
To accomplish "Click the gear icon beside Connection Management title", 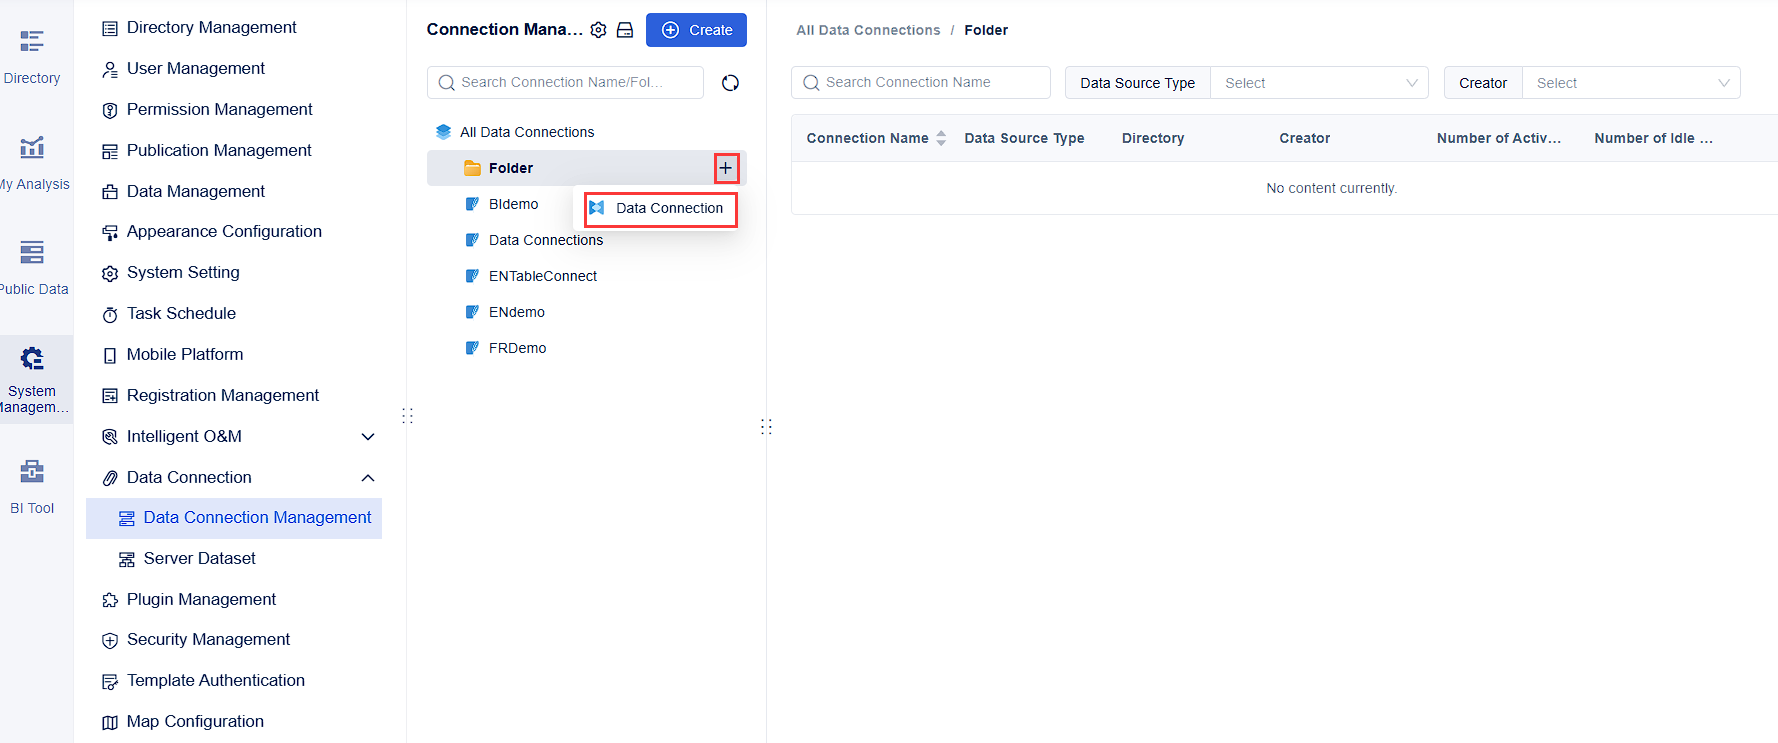I will (x=598, y=30).
